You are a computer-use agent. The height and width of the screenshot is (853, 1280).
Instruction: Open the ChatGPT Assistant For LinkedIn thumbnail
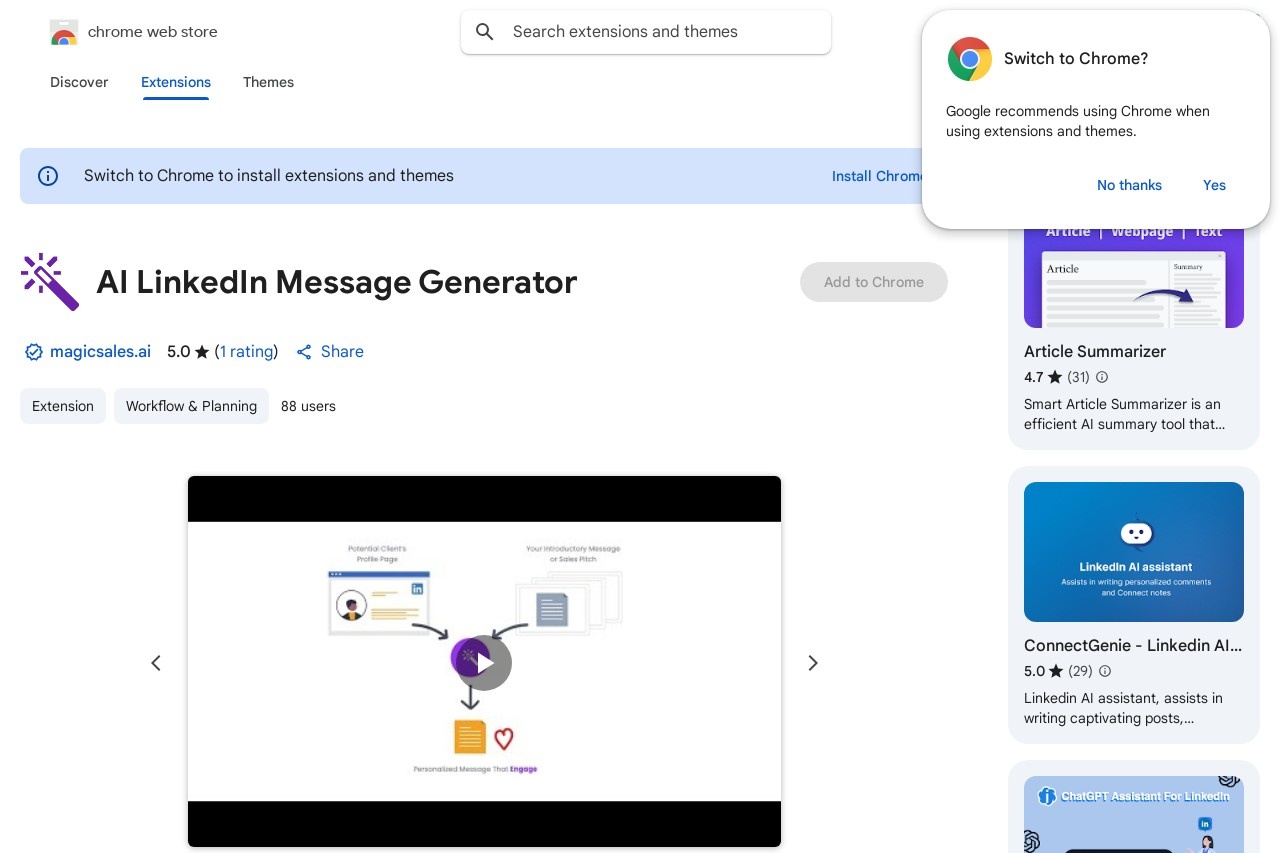1134,814
